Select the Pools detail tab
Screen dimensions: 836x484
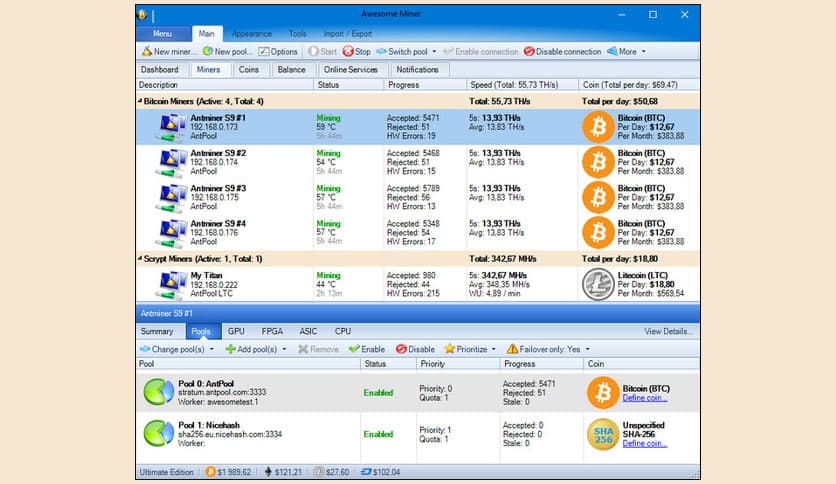[201, 331]
